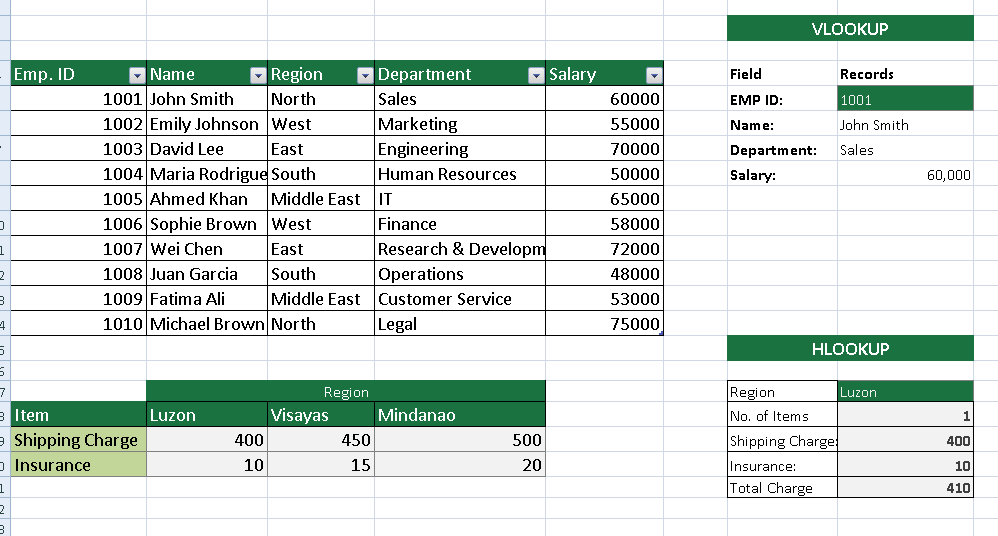Image resolution: width=998 pixels, height=536 pixels.
Task: Expand the Salary column filter arrow
Action: 654,76
